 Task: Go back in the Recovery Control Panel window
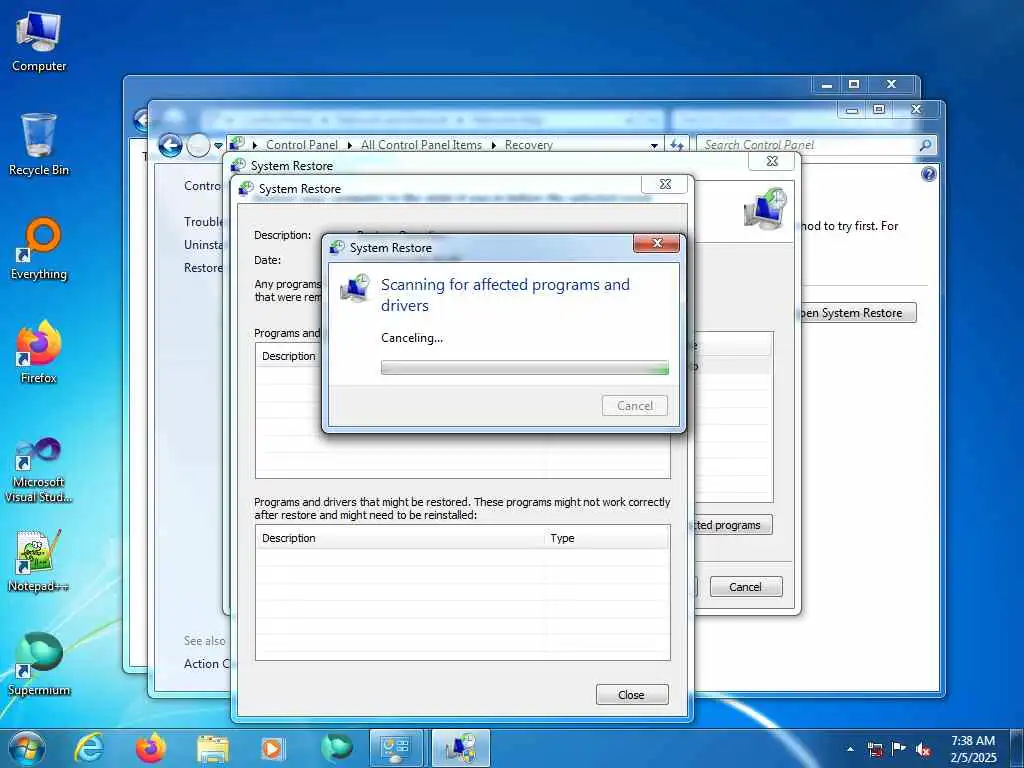click(x=170, y=145)
